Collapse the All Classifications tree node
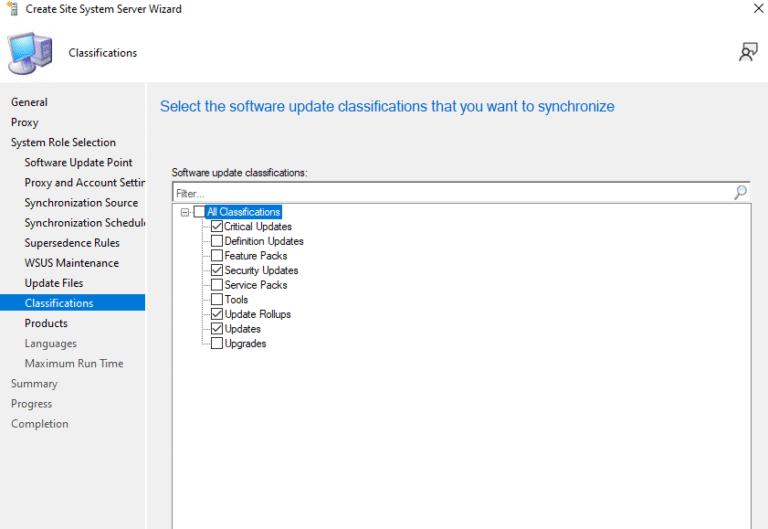Viewport: 768px width, 529px height. [185, 212]
